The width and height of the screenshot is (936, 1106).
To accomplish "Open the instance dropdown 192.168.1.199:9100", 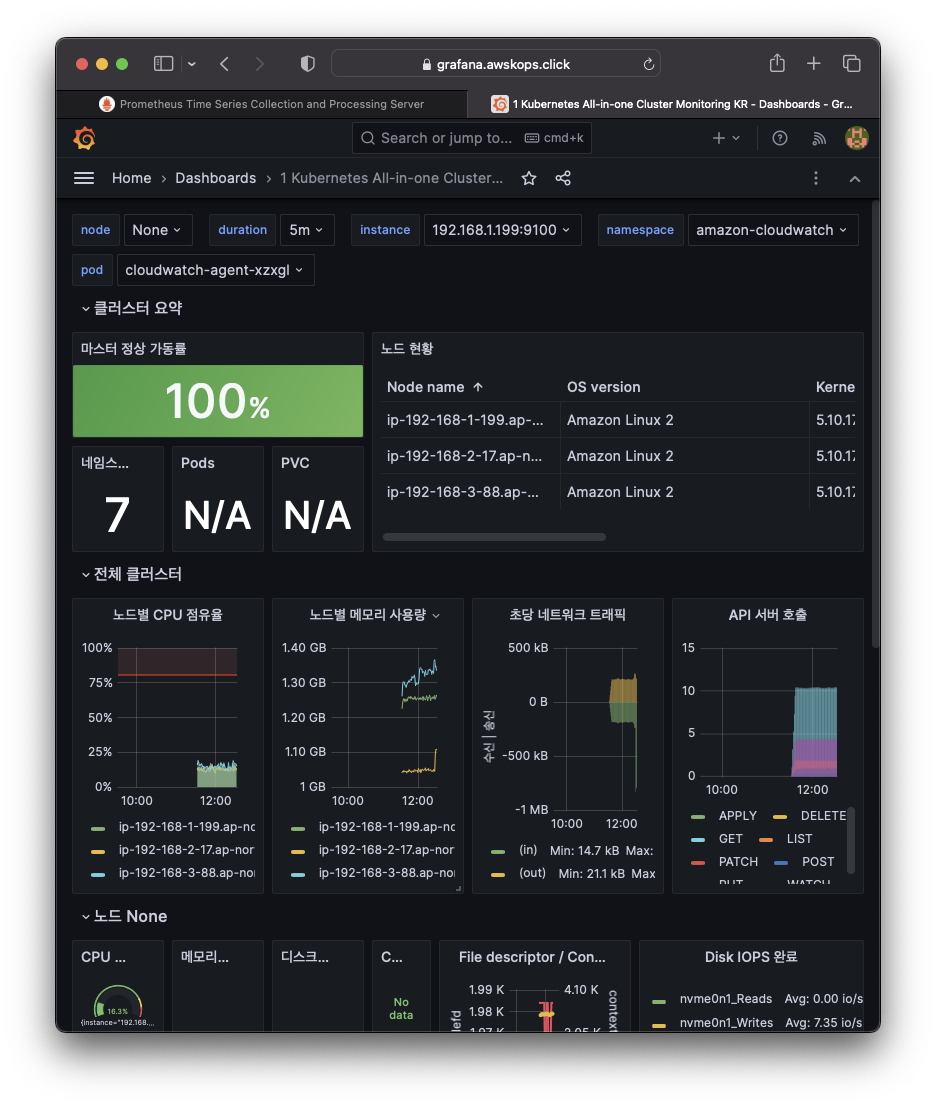I will pyautogui.click(x=502, y=230).
